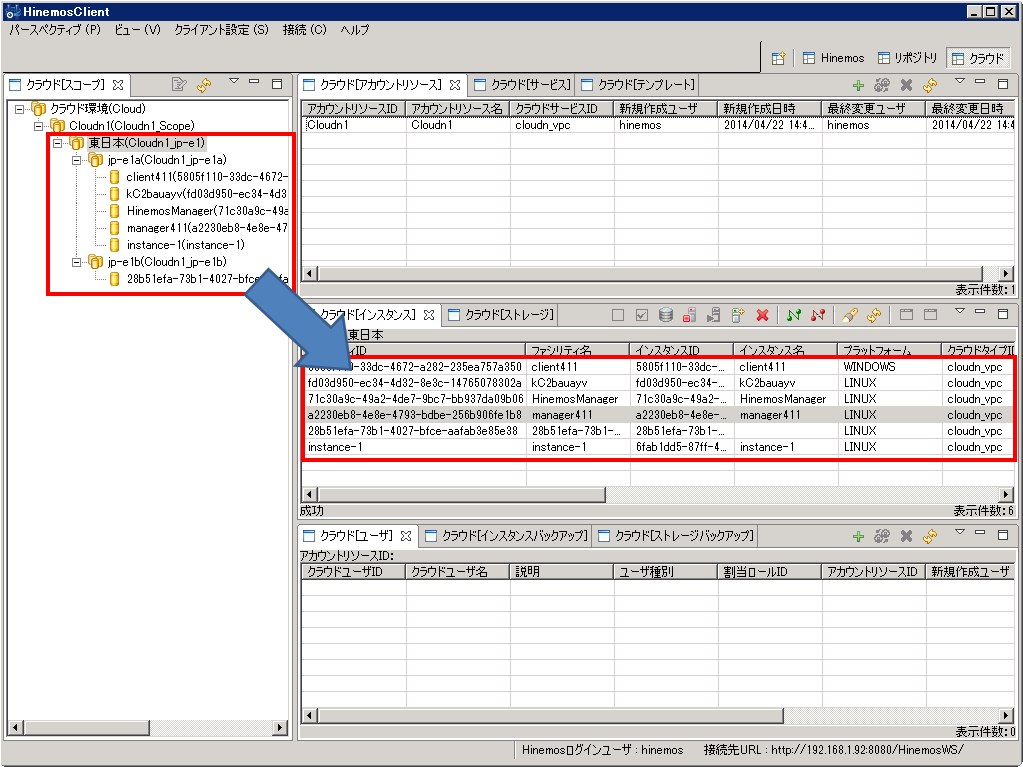Image resolution: width=1023 pixels, height=767 pixels.
Task: Switch to the Hinemos perspective
Action: coord(833,58)
